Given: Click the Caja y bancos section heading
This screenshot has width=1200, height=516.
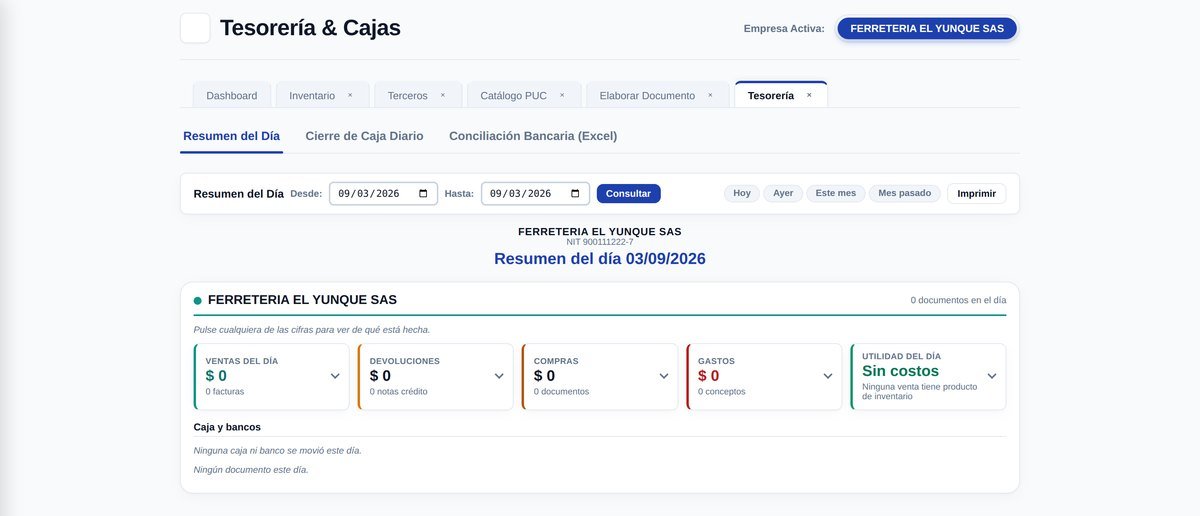Looking at the screenshot, I should (x=227, y=427).
